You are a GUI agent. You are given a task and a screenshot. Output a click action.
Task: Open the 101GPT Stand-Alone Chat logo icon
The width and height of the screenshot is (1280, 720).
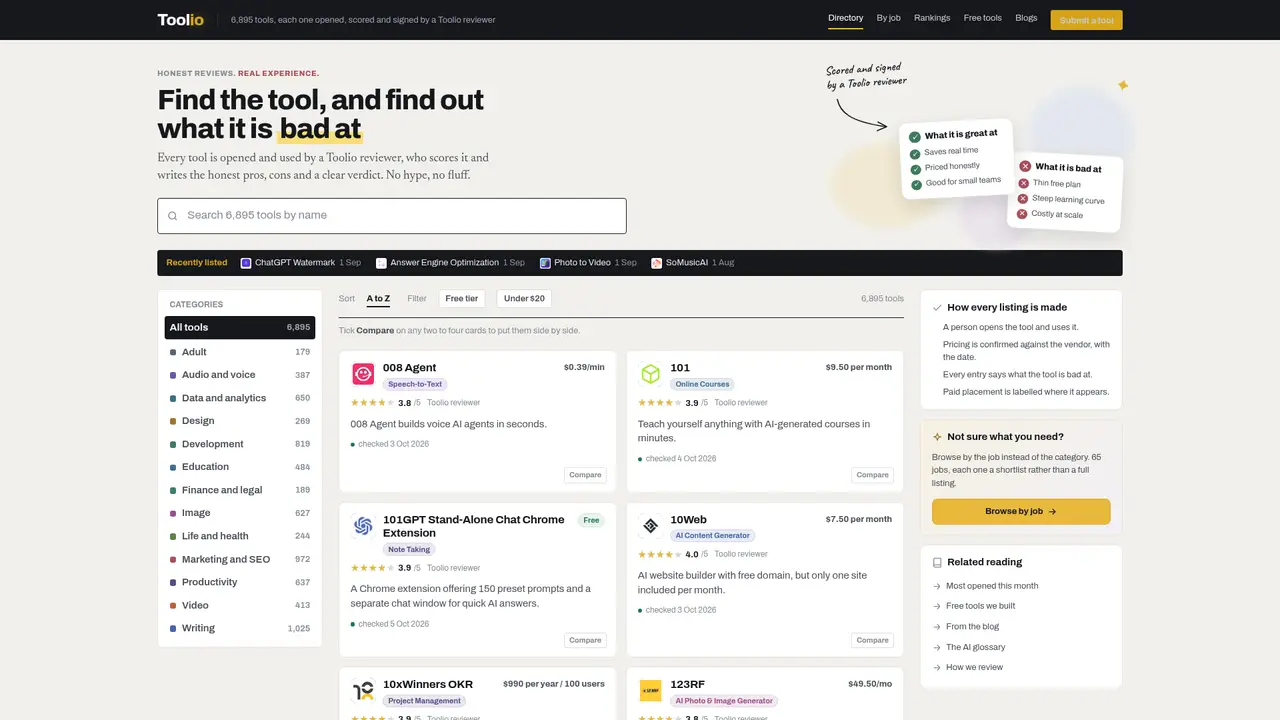363,526
